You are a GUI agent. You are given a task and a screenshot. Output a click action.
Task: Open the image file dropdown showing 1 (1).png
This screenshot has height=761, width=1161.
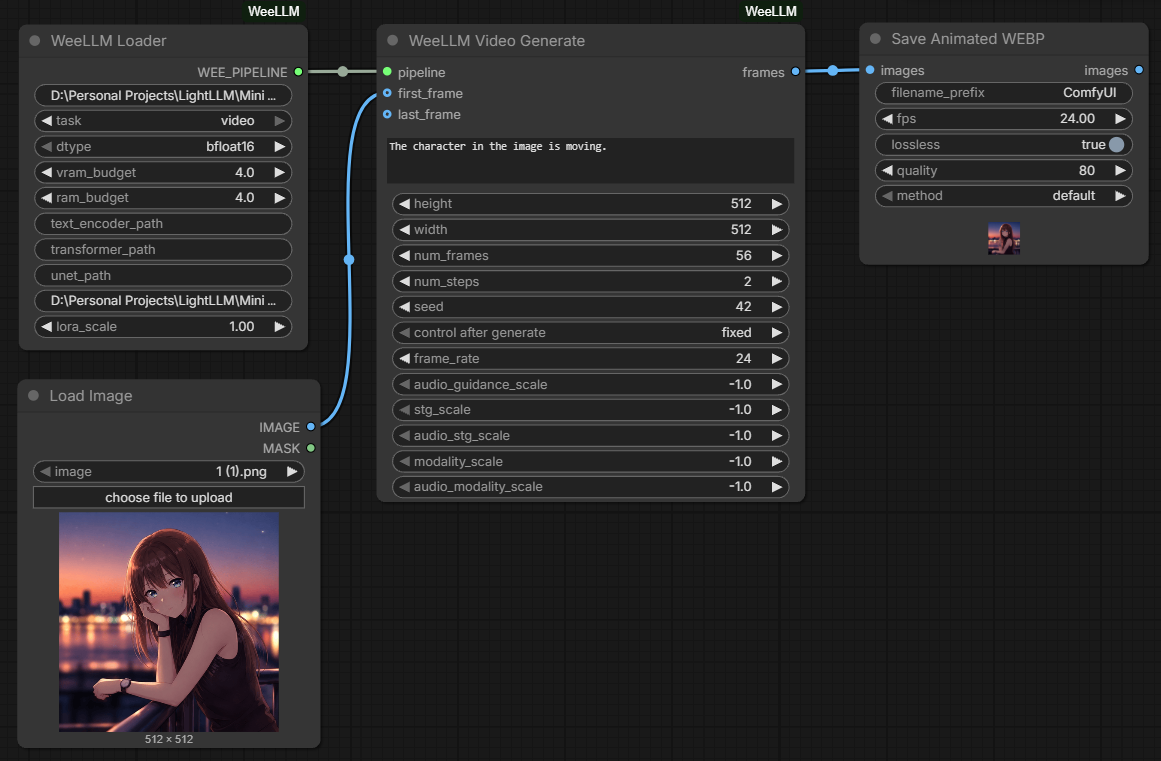coord(169,472)
